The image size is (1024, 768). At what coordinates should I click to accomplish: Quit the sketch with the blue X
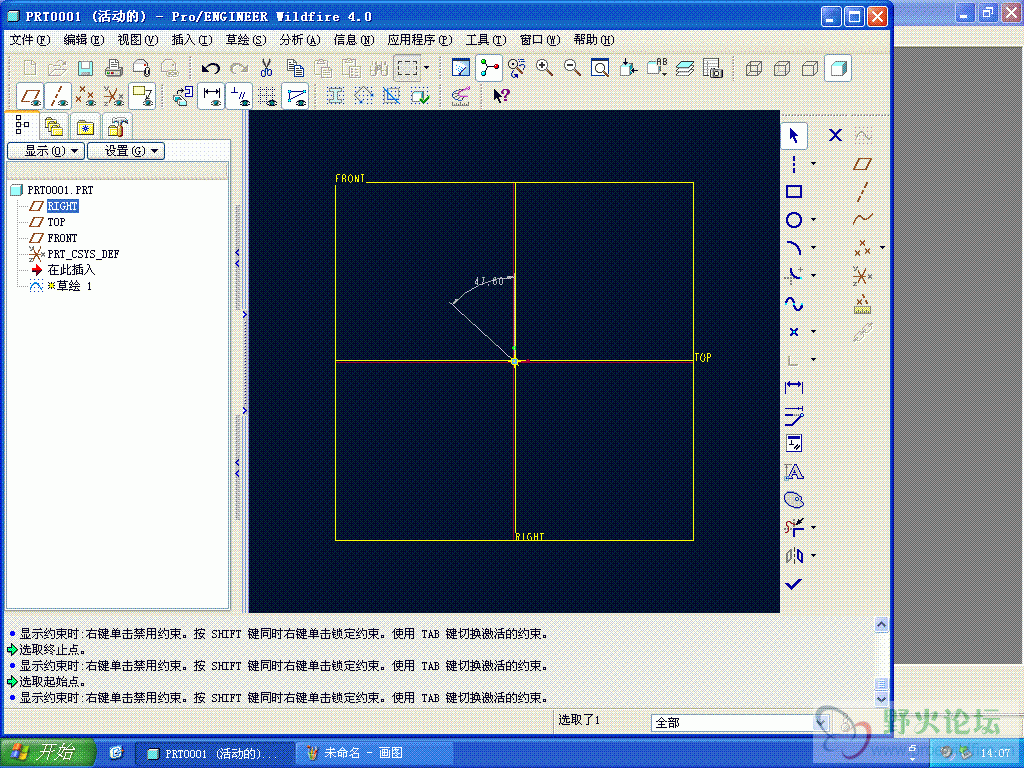click(835, 135)
